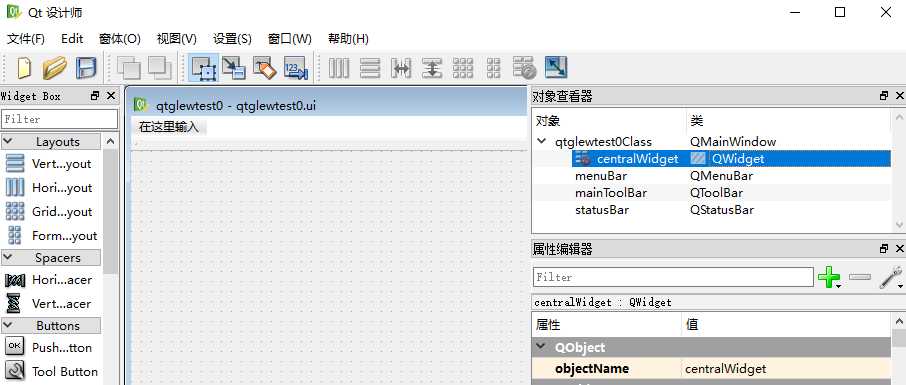Close the 对象查看器 panel
Screen dimensions: 906x385
tap(900, 96)
